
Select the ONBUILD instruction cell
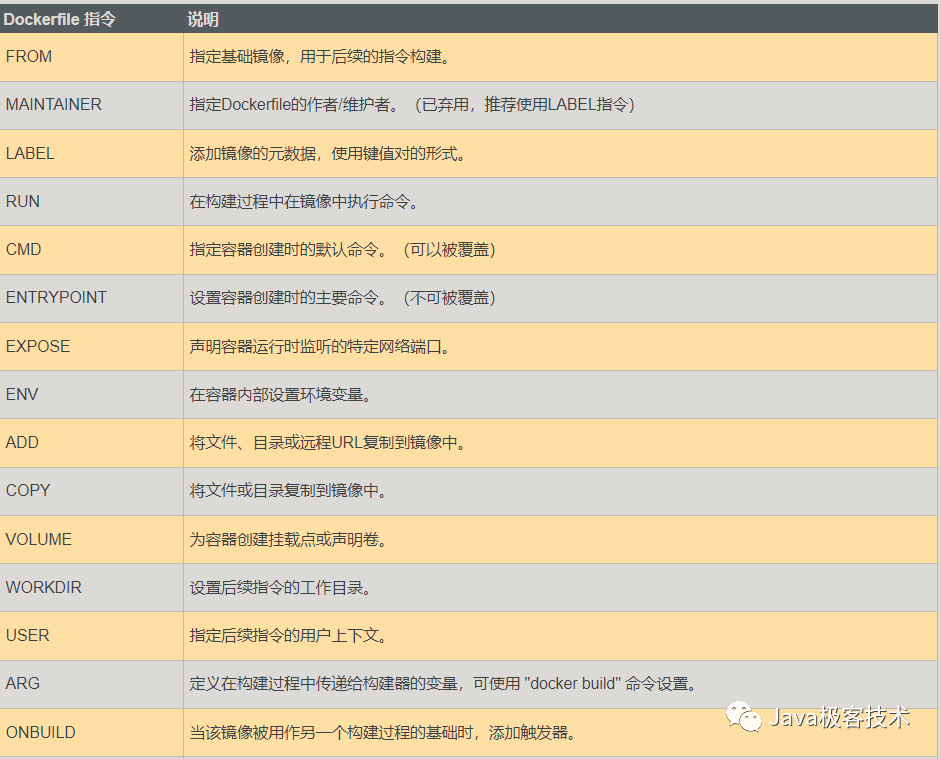[x=91, y=733]
